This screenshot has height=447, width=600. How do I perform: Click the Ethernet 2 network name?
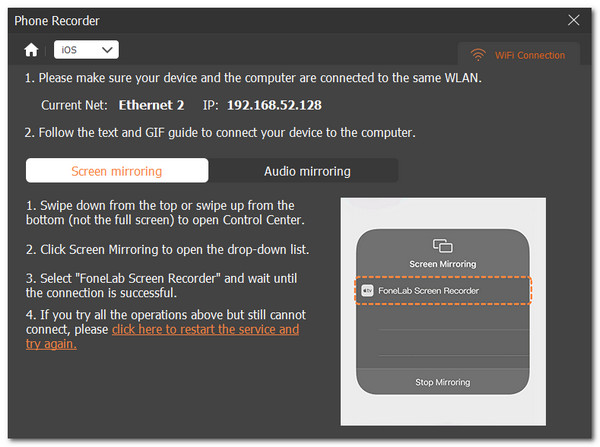(x=151, y=105)
